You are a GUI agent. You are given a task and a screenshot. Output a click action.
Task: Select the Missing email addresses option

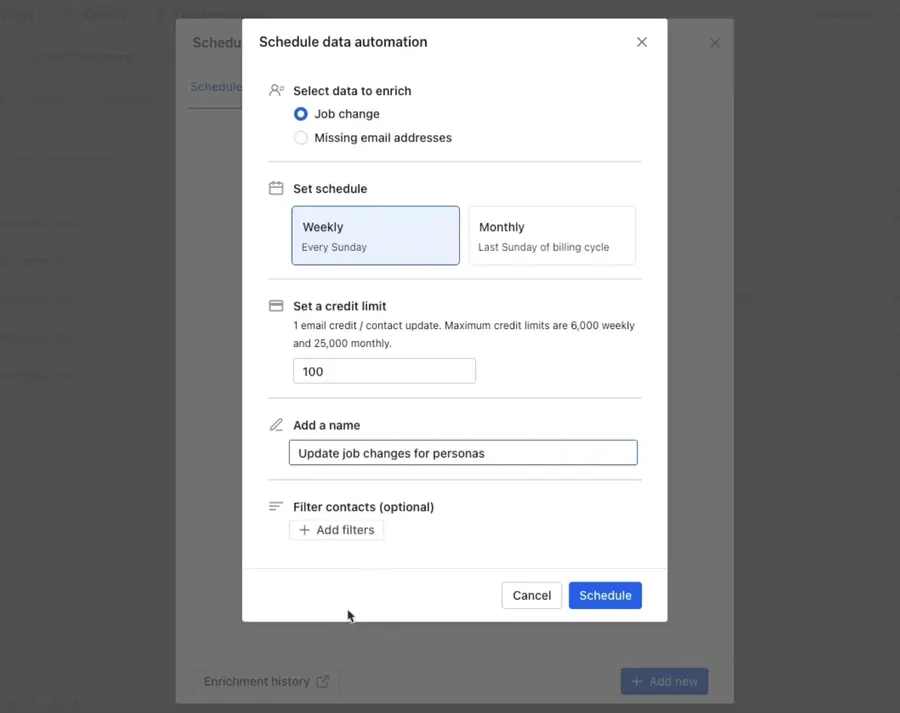point(300,137)
